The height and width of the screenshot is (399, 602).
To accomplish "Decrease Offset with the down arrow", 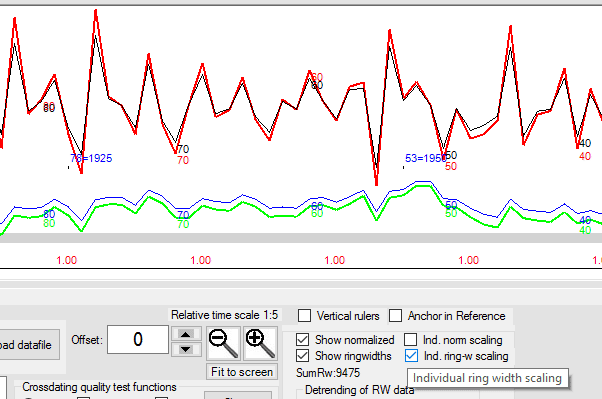I will 186,349.
